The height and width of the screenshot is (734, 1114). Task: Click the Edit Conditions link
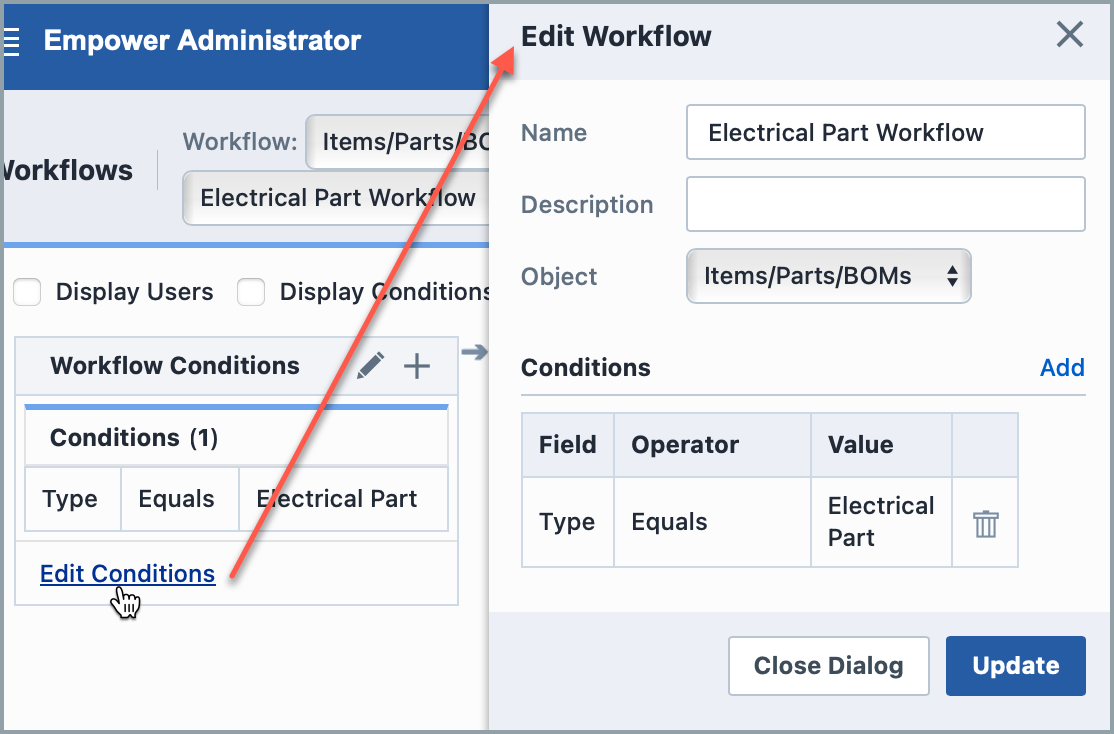[127, 573]
